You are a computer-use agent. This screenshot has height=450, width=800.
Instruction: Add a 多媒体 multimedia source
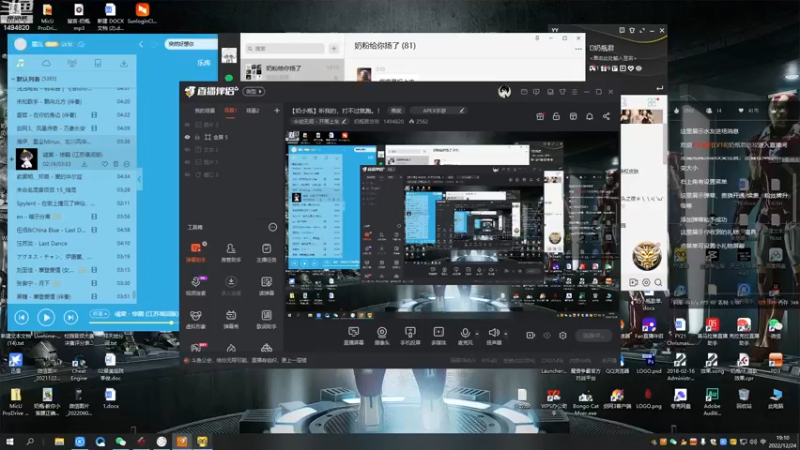(x=438, y=336)
